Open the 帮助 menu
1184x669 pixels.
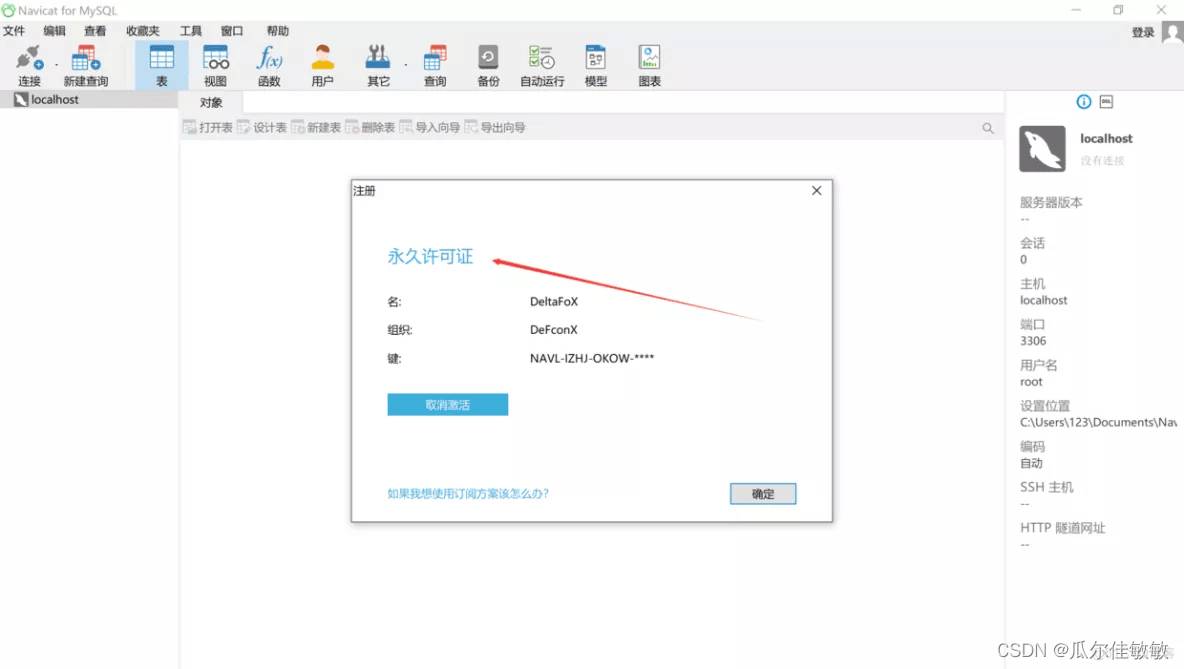[x=277, y=31]
